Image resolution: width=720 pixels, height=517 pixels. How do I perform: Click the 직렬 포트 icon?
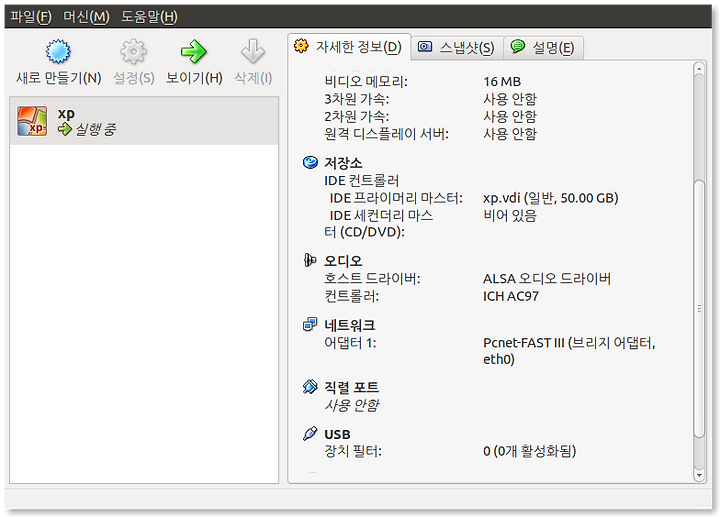tap(310, 387)
